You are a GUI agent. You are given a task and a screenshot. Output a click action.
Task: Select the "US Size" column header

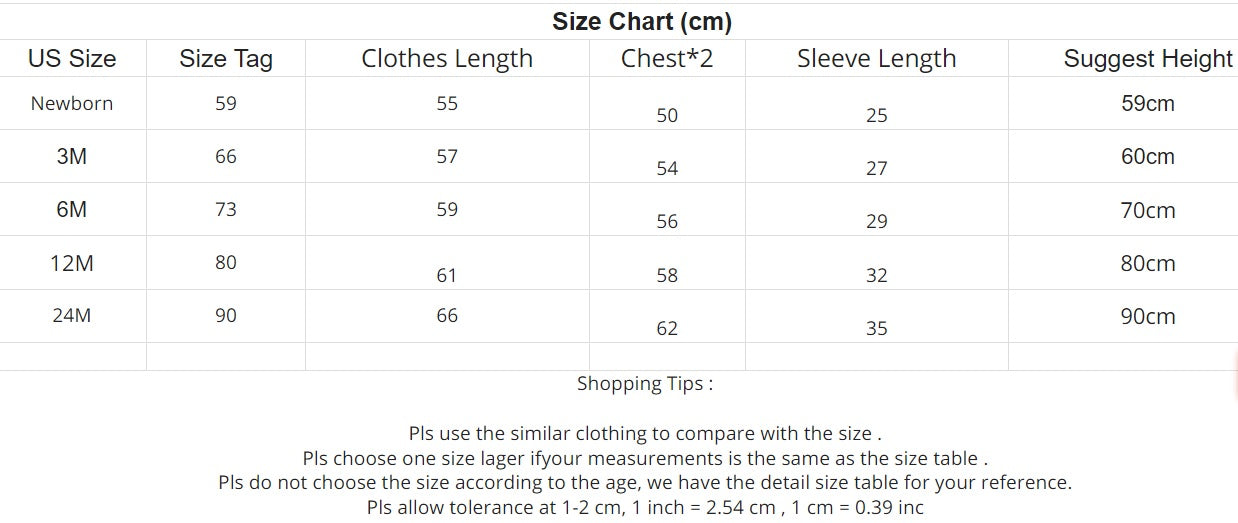(x=72, y=59)
